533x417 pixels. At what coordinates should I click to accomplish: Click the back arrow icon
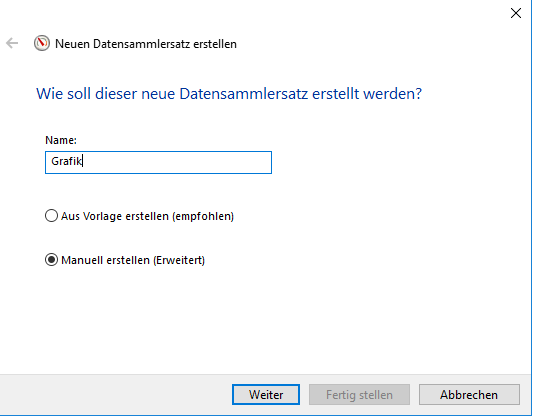click(x=12, y=43)
